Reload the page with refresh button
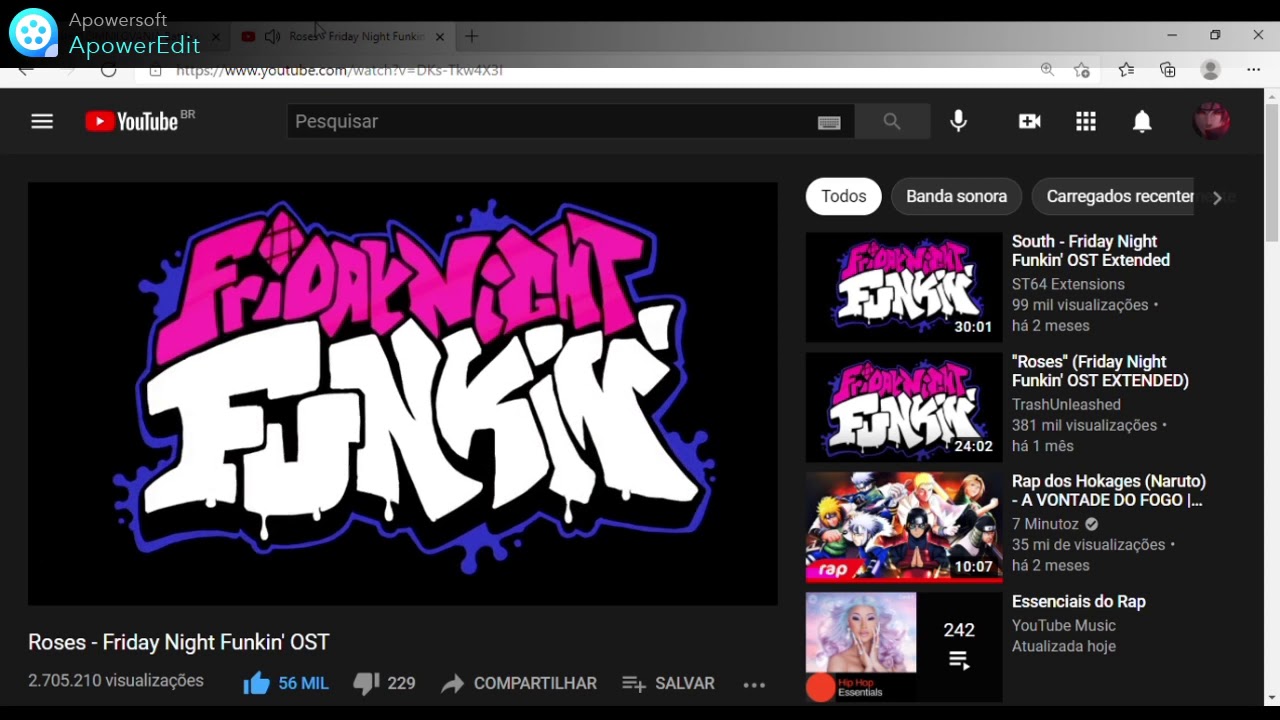1280x720 pixels. click(x=109, y=70)
